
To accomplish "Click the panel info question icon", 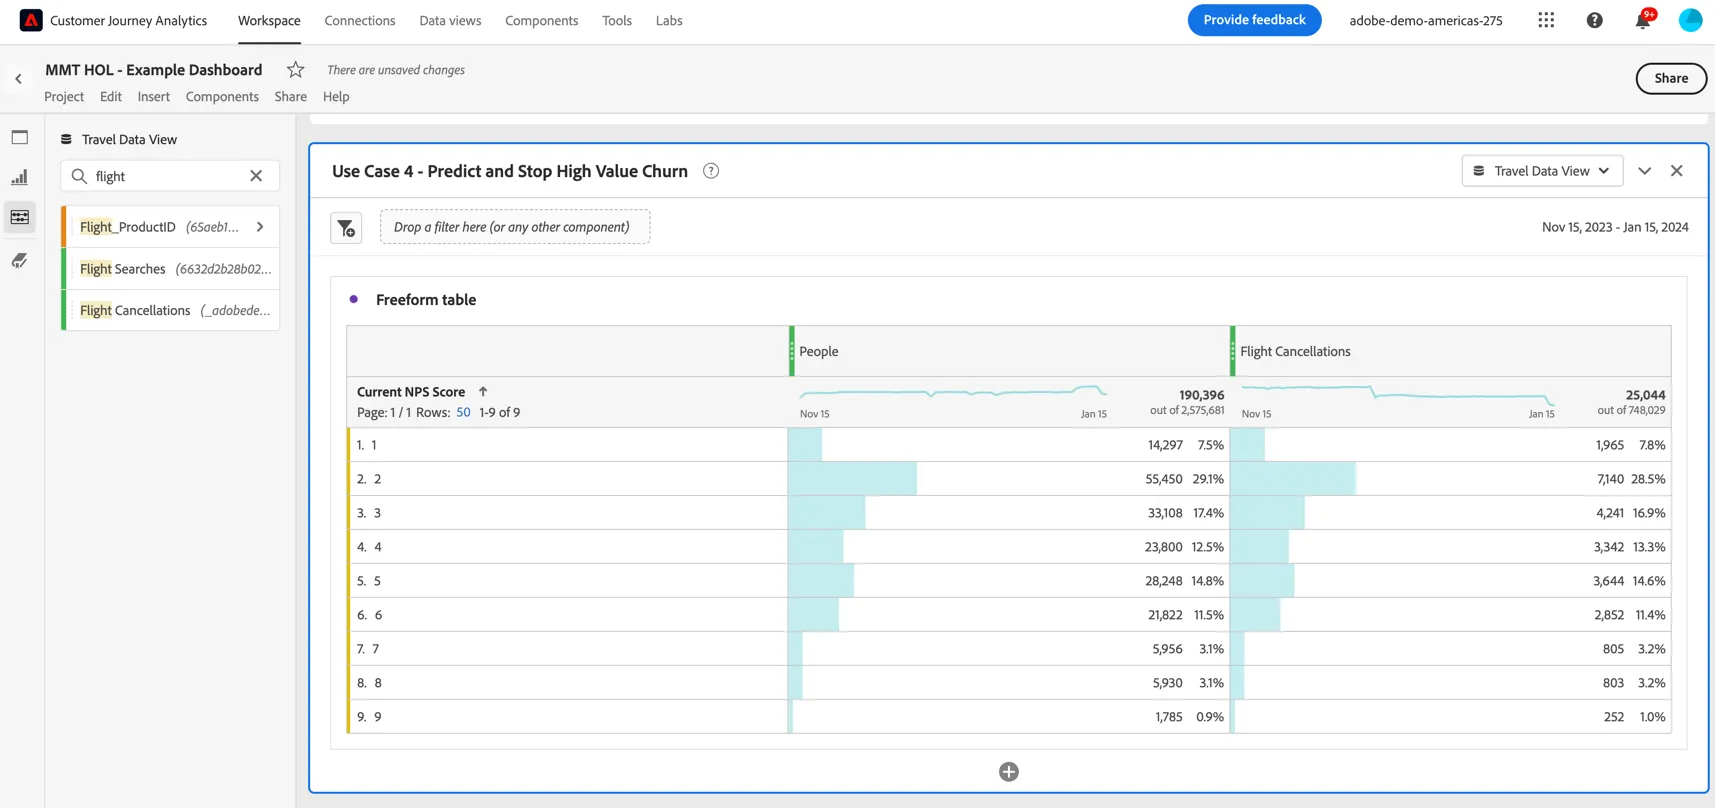I will coord(711,171).
